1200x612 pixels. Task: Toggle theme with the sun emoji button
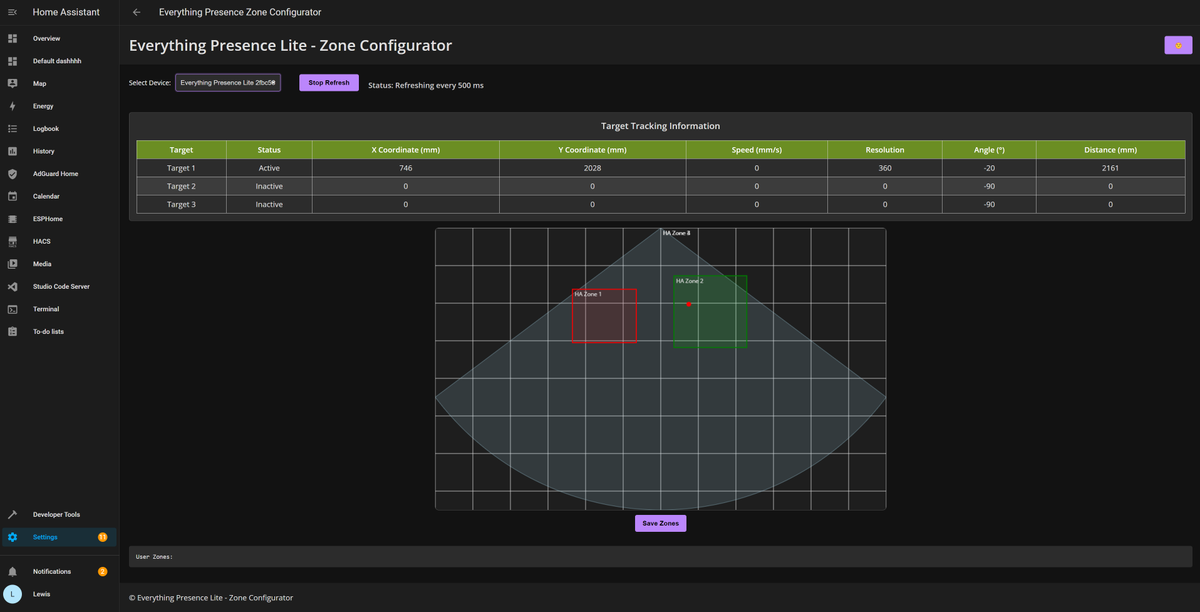pyautogui.click(x=1178, y=45)
